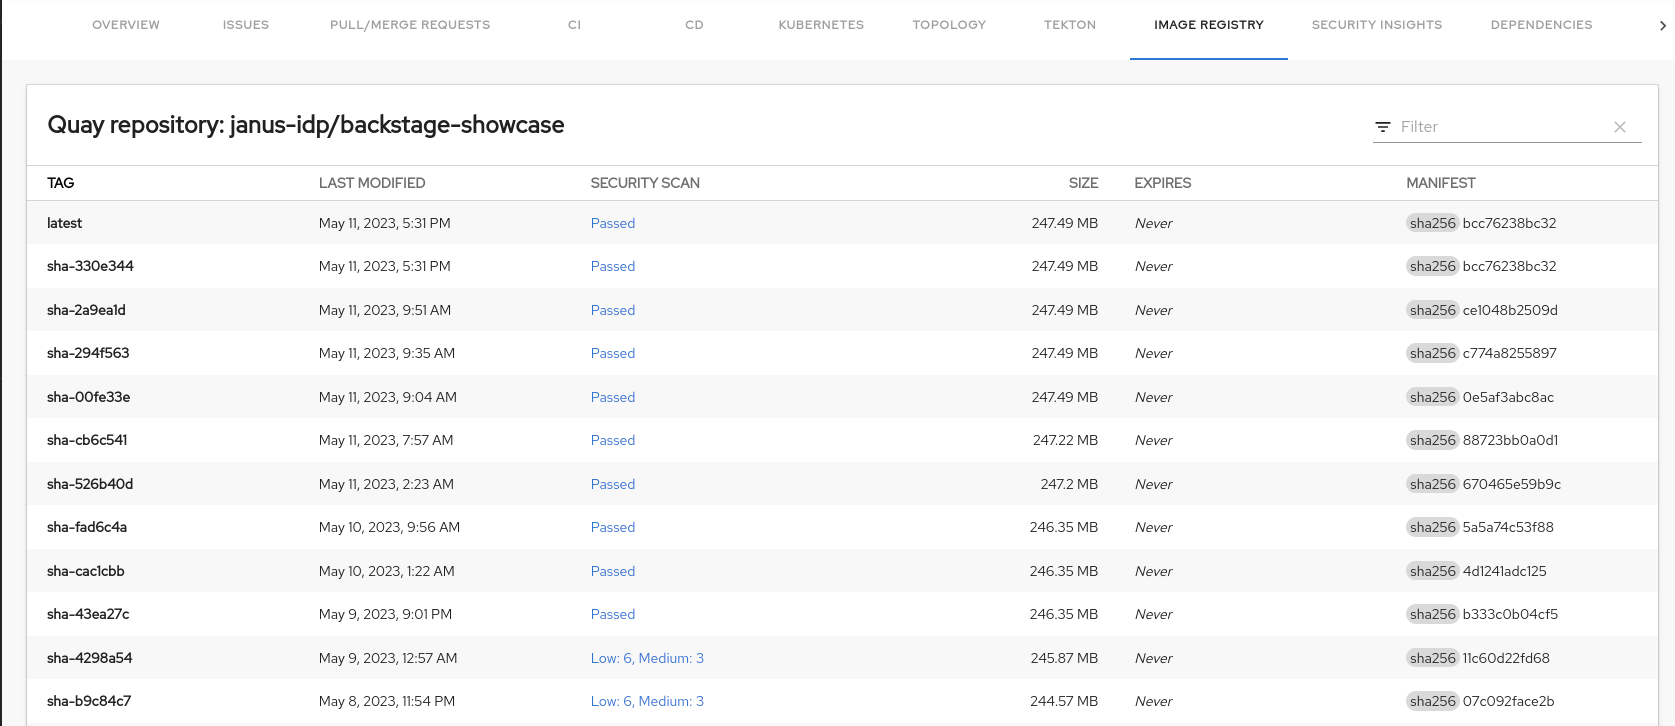The image size is (1675, 726).
Task: Switch to the Overview tab
Action: [x=126, y=25]
